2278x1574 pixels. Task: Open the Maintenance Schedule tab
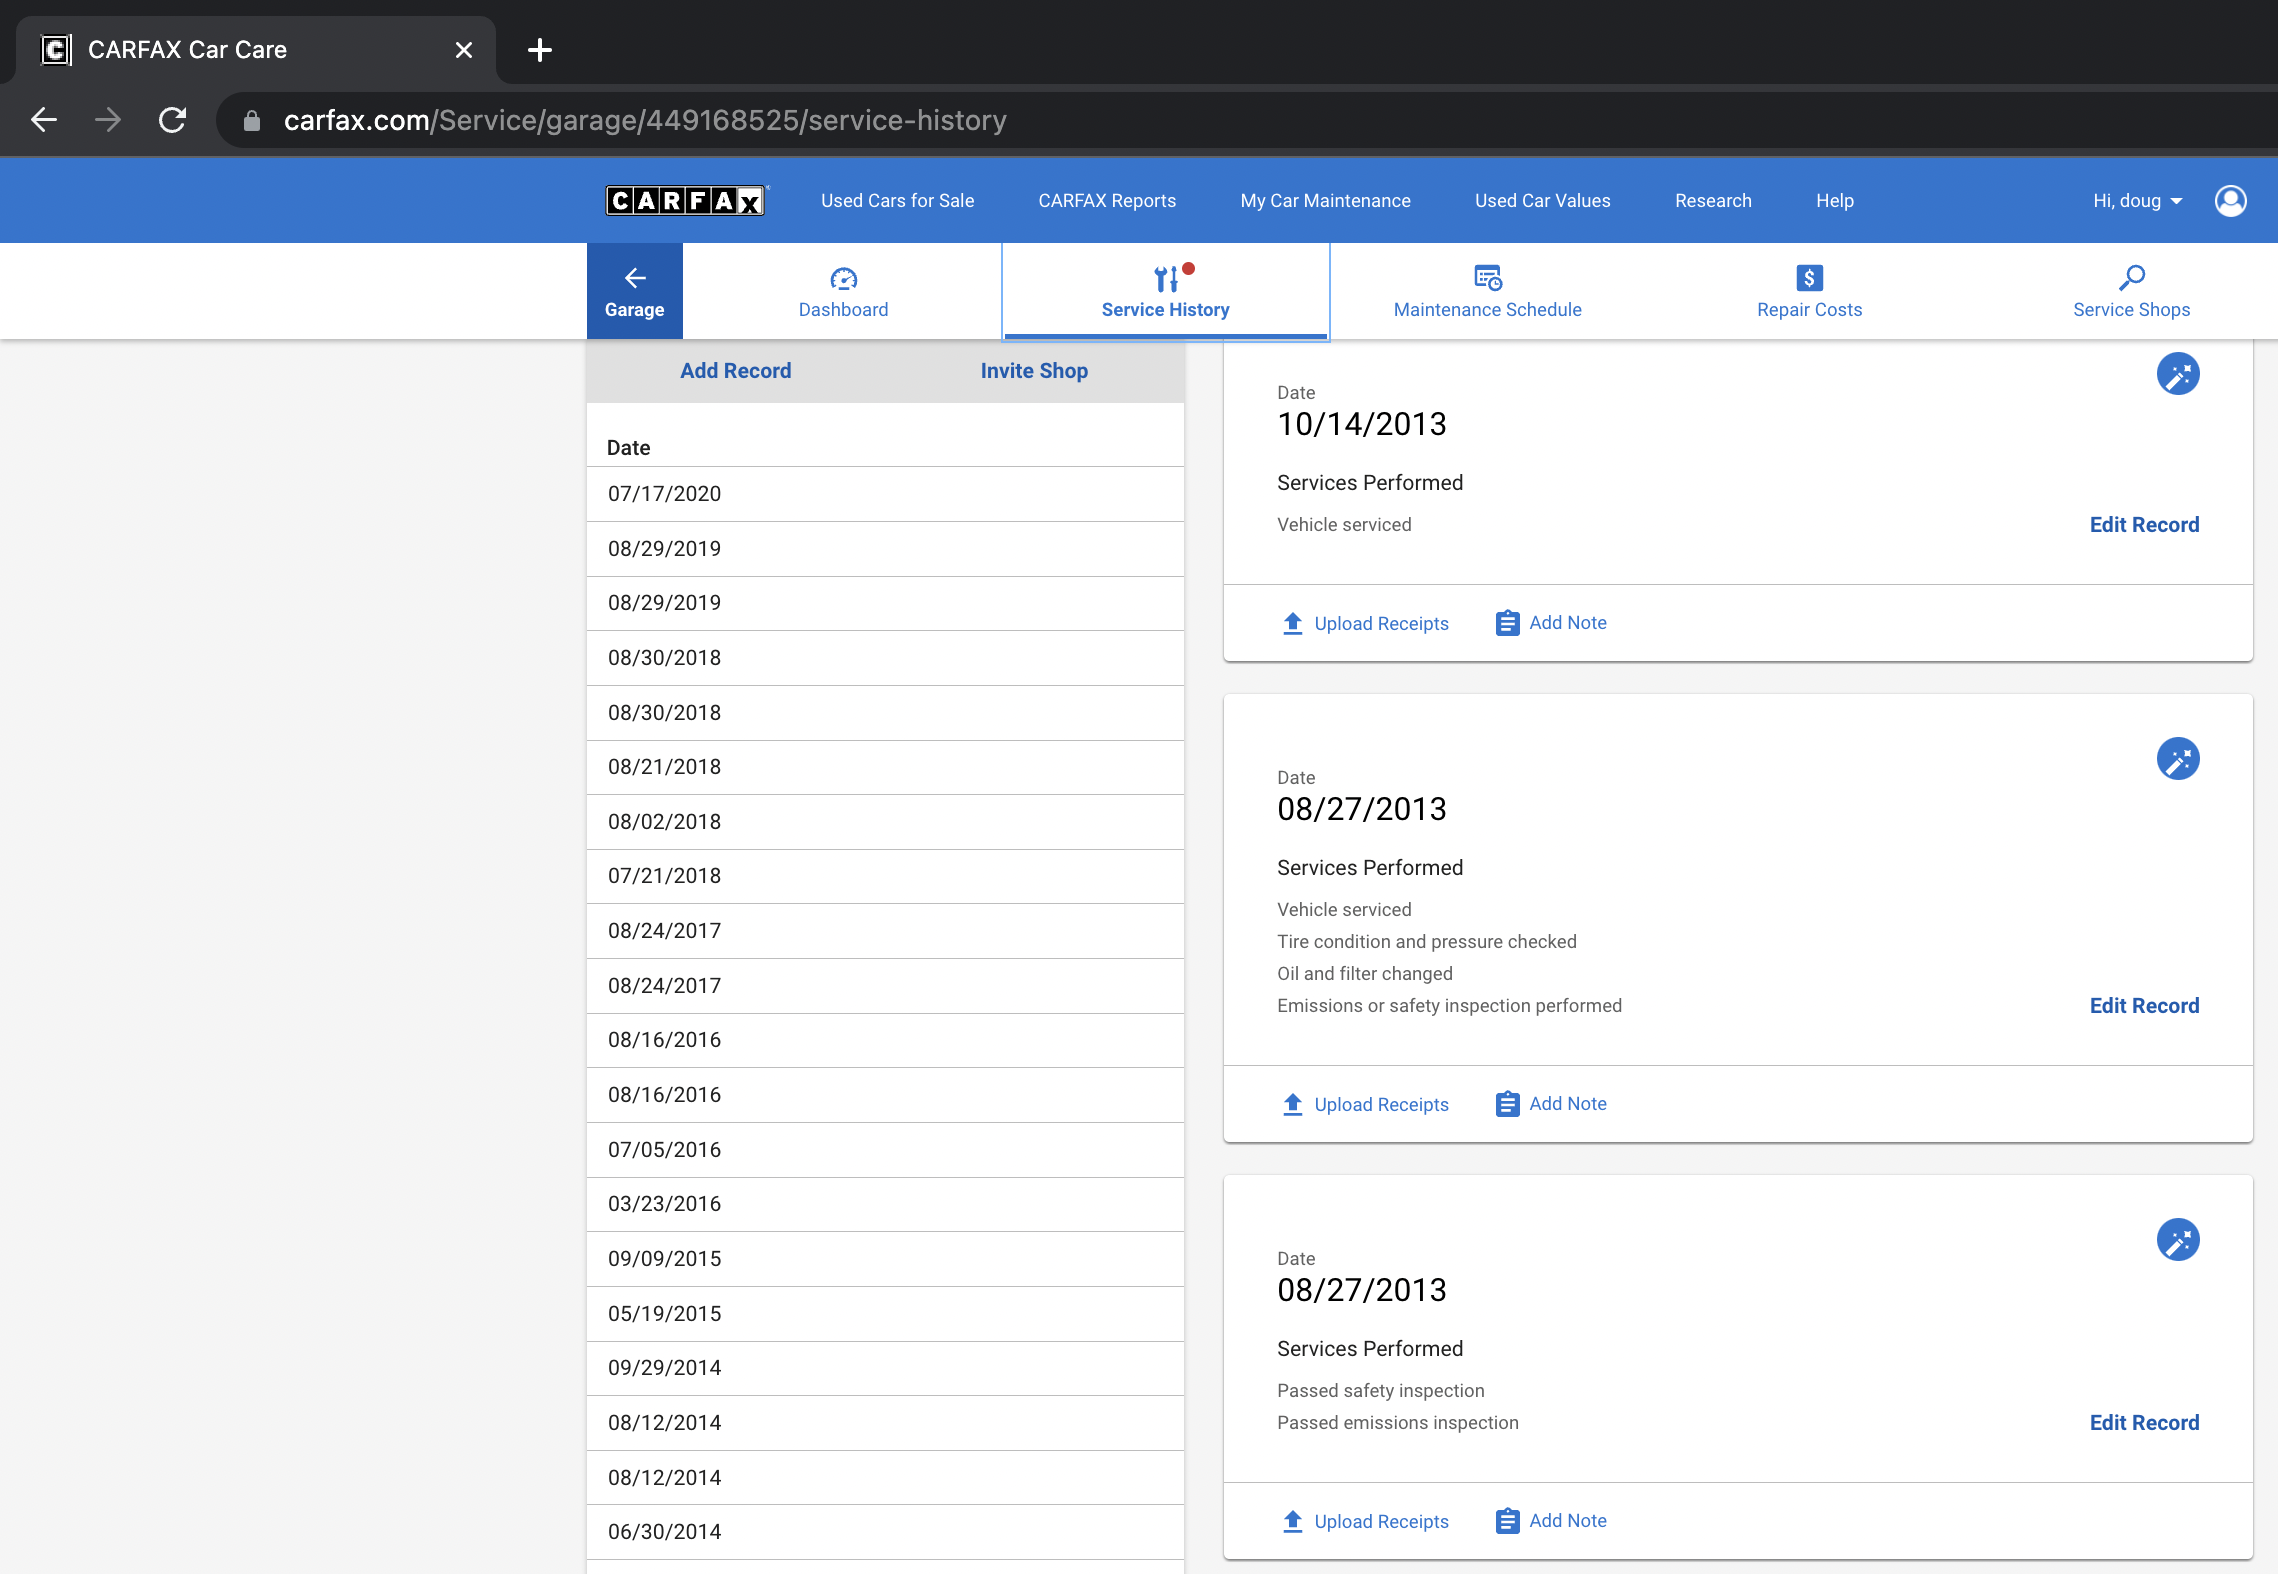[x=1488, y=291]
